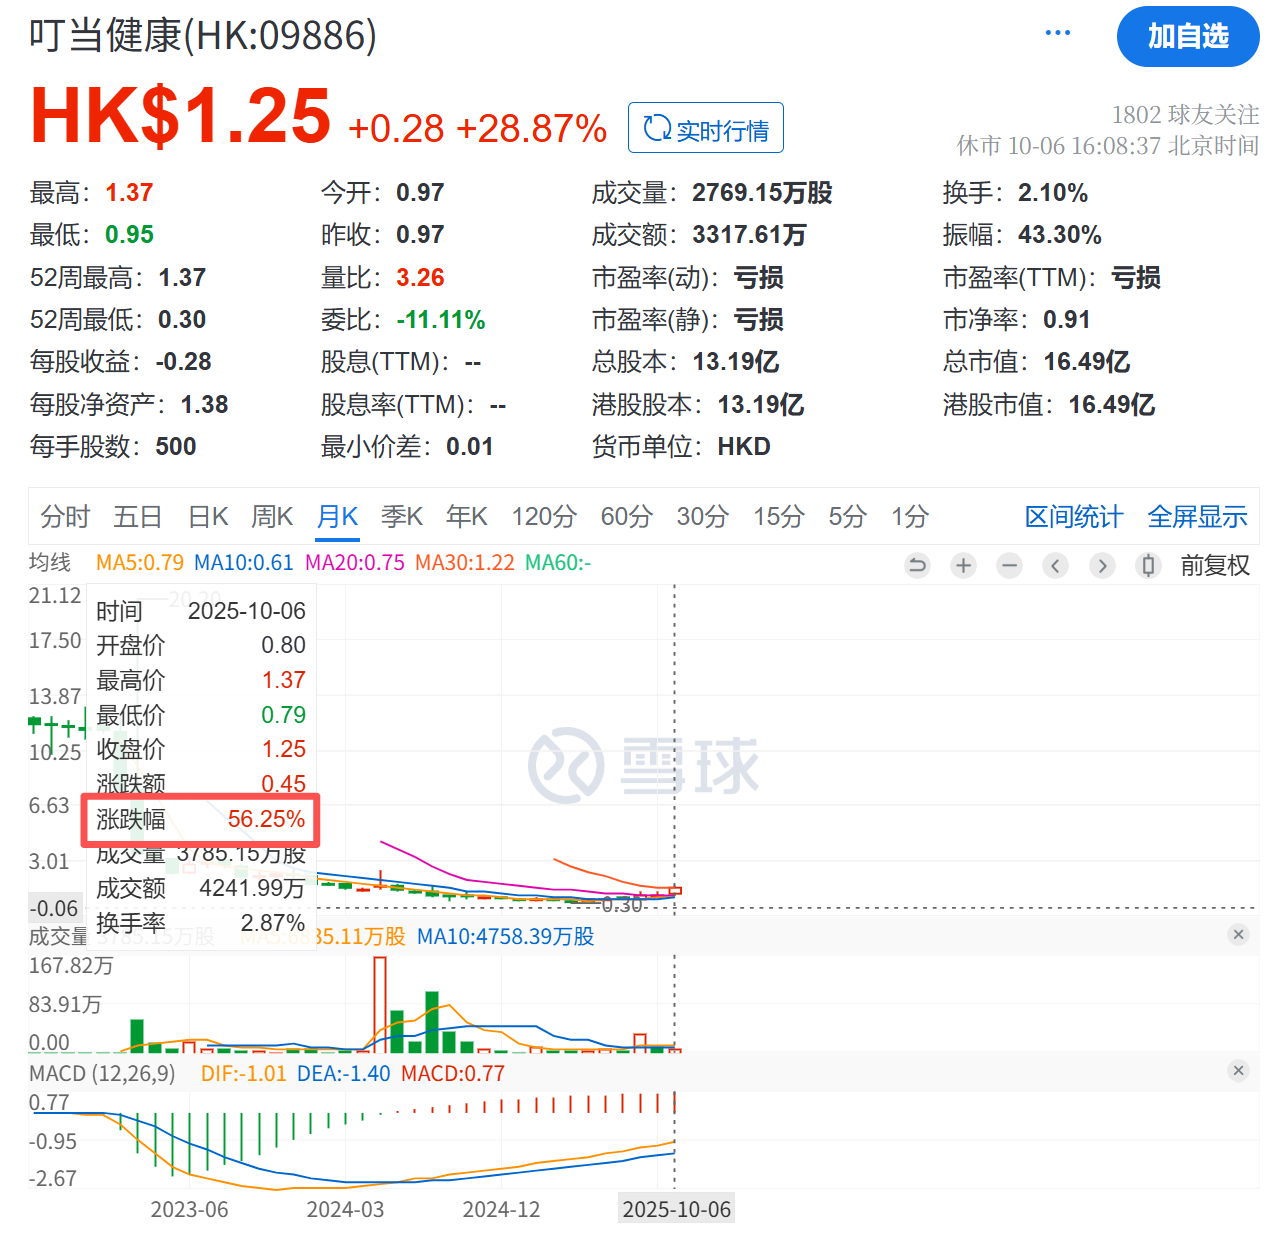
Task: Click the 加自选 add to watchlist button
Action: (x=1188, y=37)
